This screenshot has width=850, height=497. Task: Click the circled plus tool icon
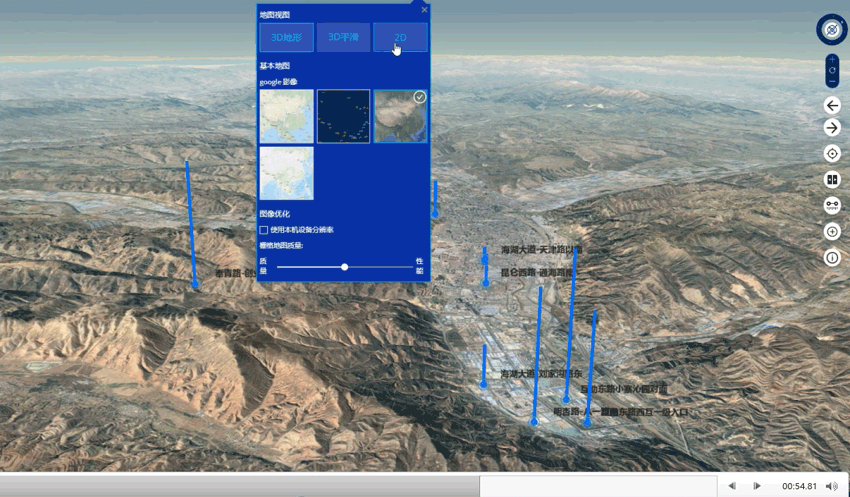click(x=831, y=231)
